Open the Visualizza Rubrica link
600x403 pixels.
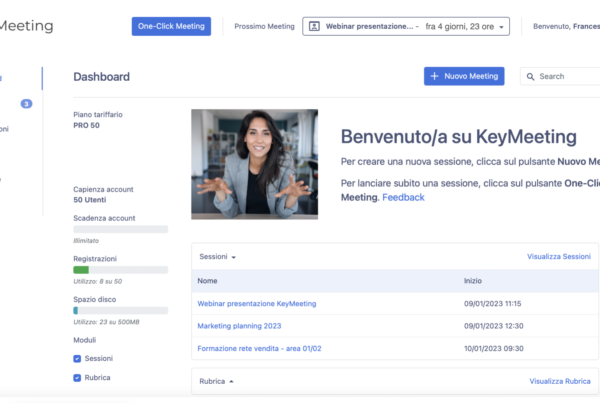click(560, 381)
